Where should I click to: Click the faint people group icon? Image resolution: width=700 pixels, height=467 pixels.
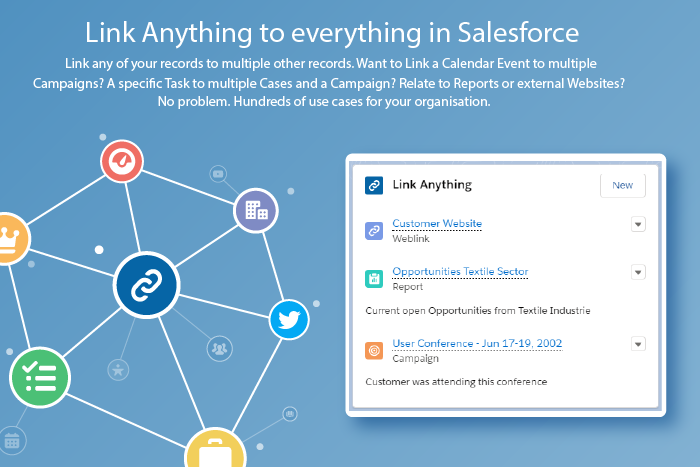tap(219, 348)
